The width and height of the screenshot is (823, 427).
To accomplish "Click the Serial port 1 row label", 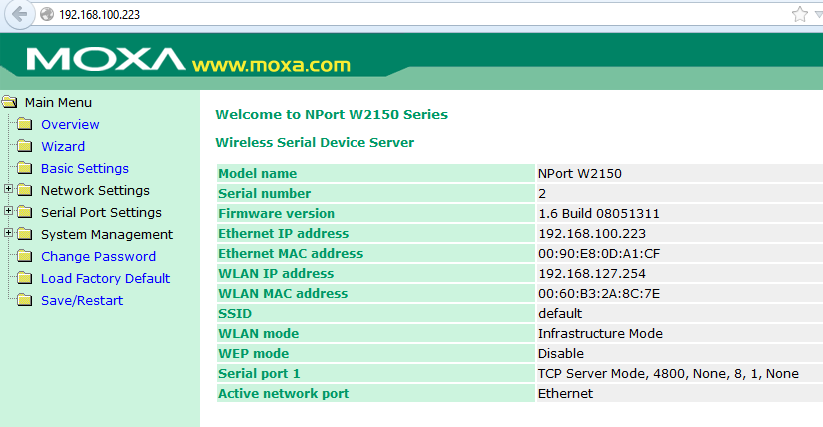I will tap(259, 373).
